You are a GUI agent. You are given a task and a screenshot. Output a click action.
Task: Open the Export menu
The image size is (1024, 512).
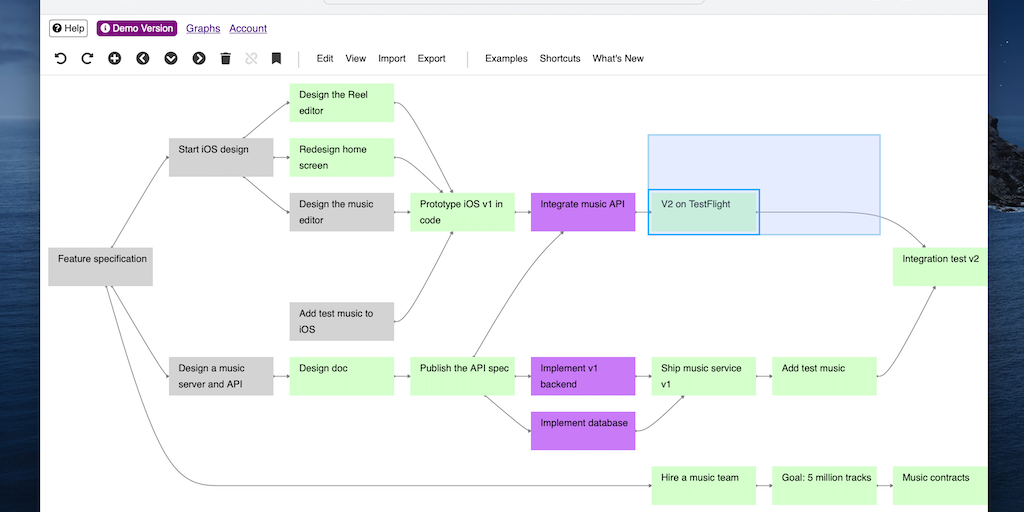pyautogui.click(x=432, y=59)
